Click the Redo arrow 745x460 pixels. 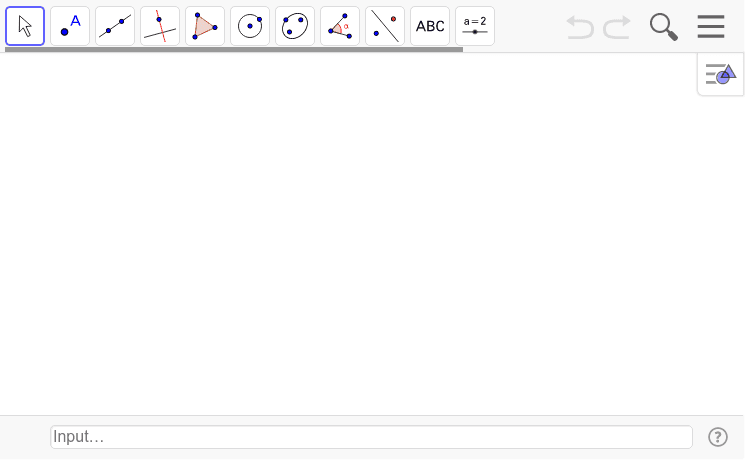(x=617, y=27)
